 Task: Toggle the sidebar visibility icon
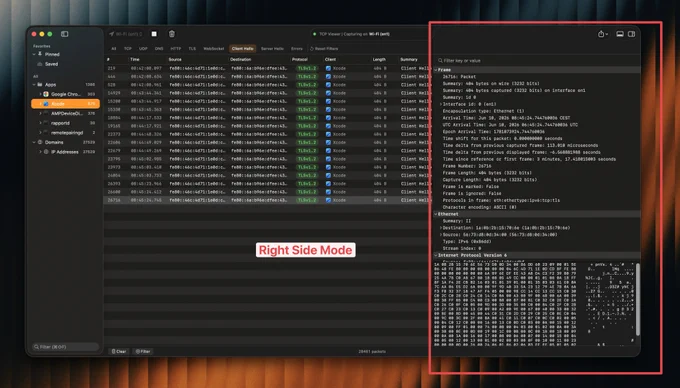point(65,34)
